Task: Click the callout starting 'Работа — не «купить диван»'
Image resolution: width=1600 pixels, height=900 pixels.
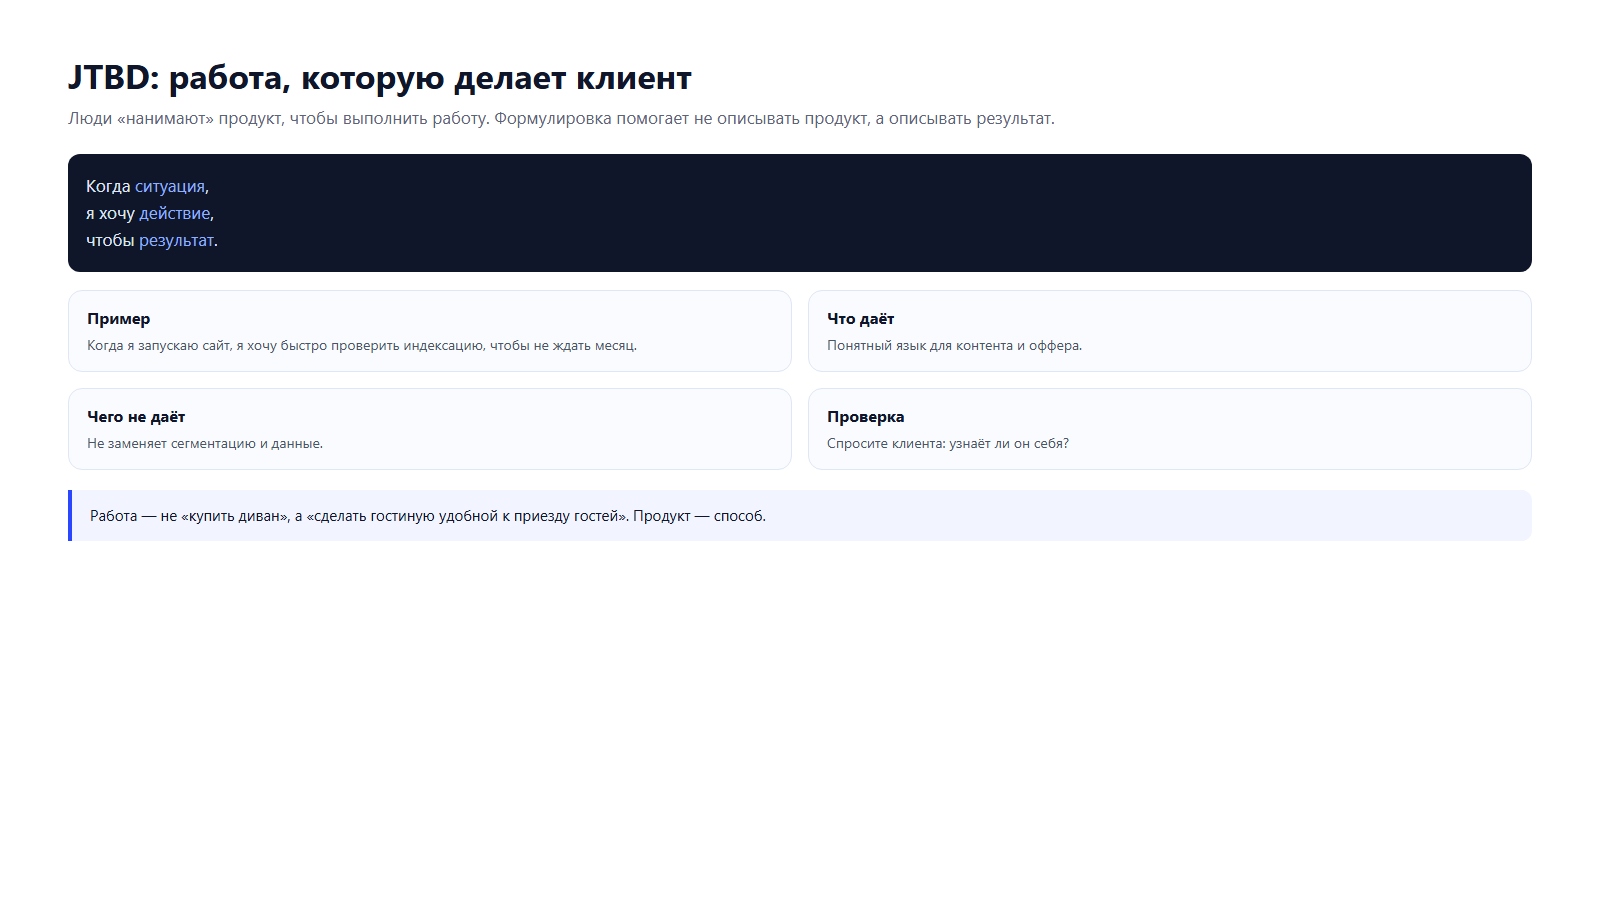Action: click(x=800, y=516)
